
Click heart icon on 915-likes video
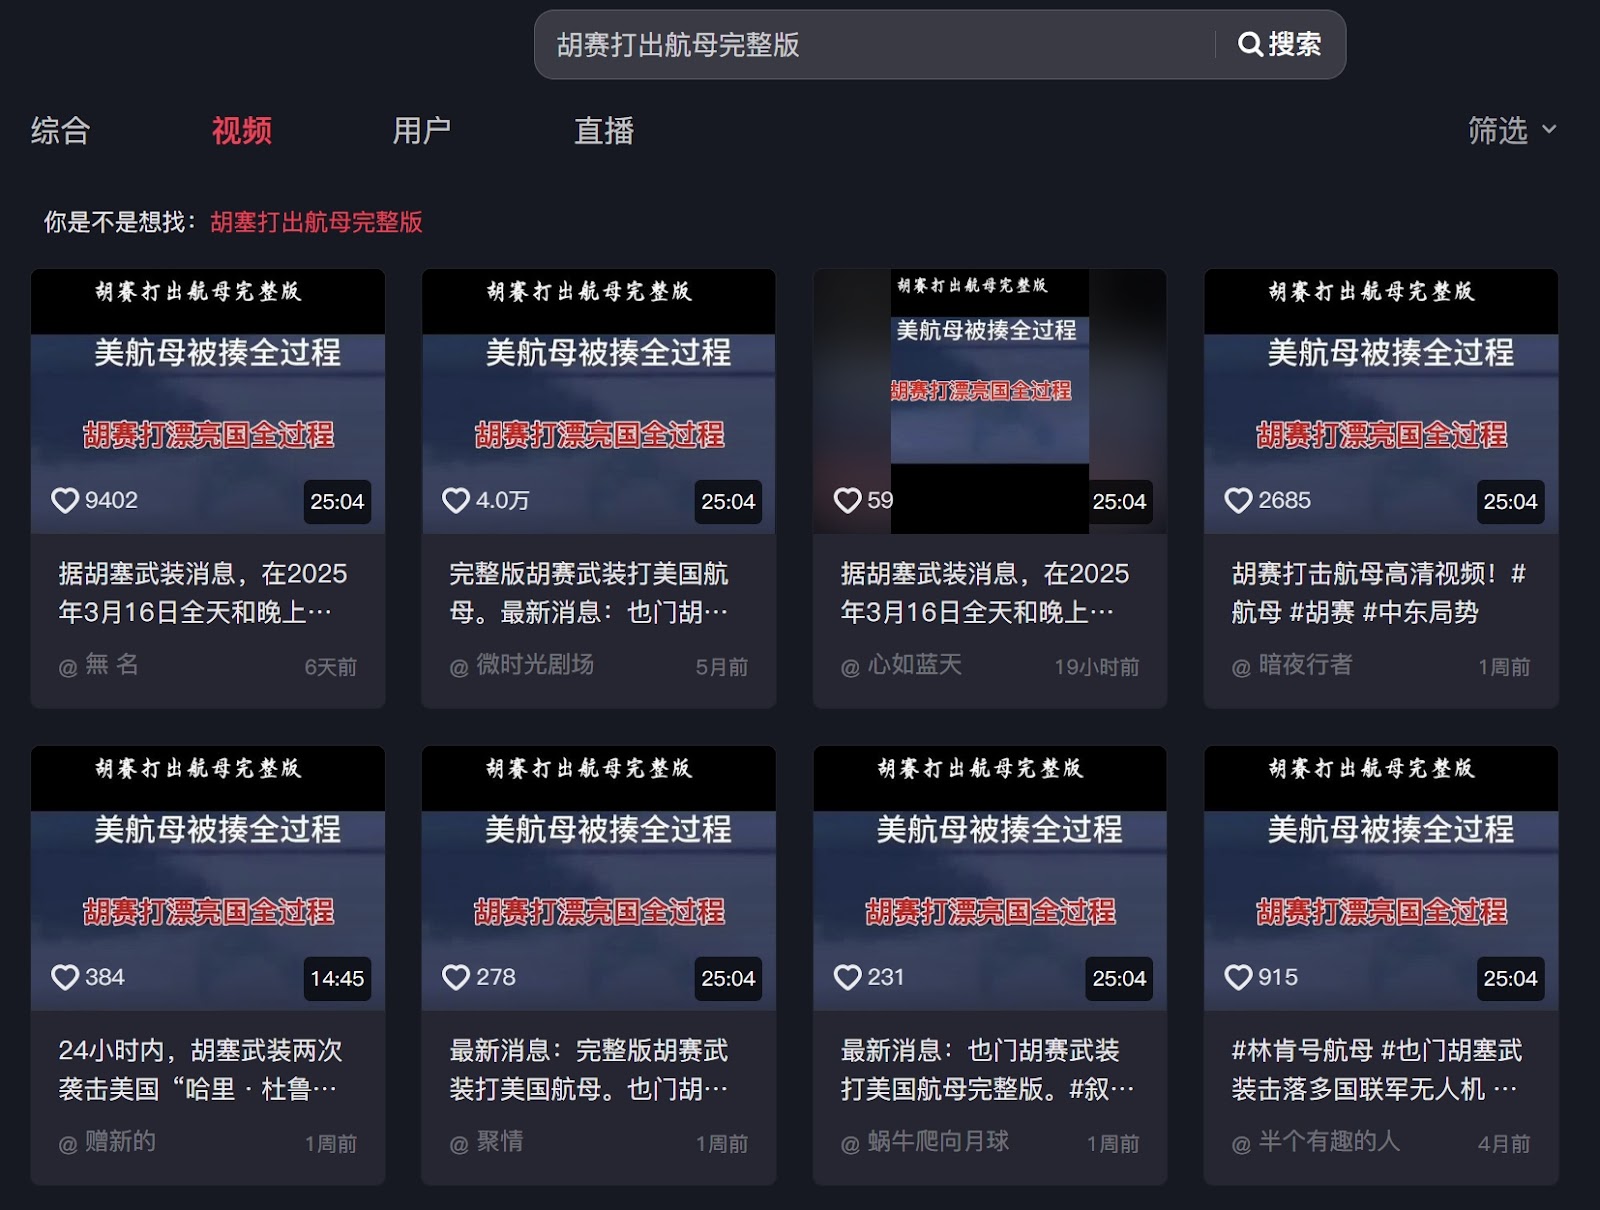(1238, 977)
